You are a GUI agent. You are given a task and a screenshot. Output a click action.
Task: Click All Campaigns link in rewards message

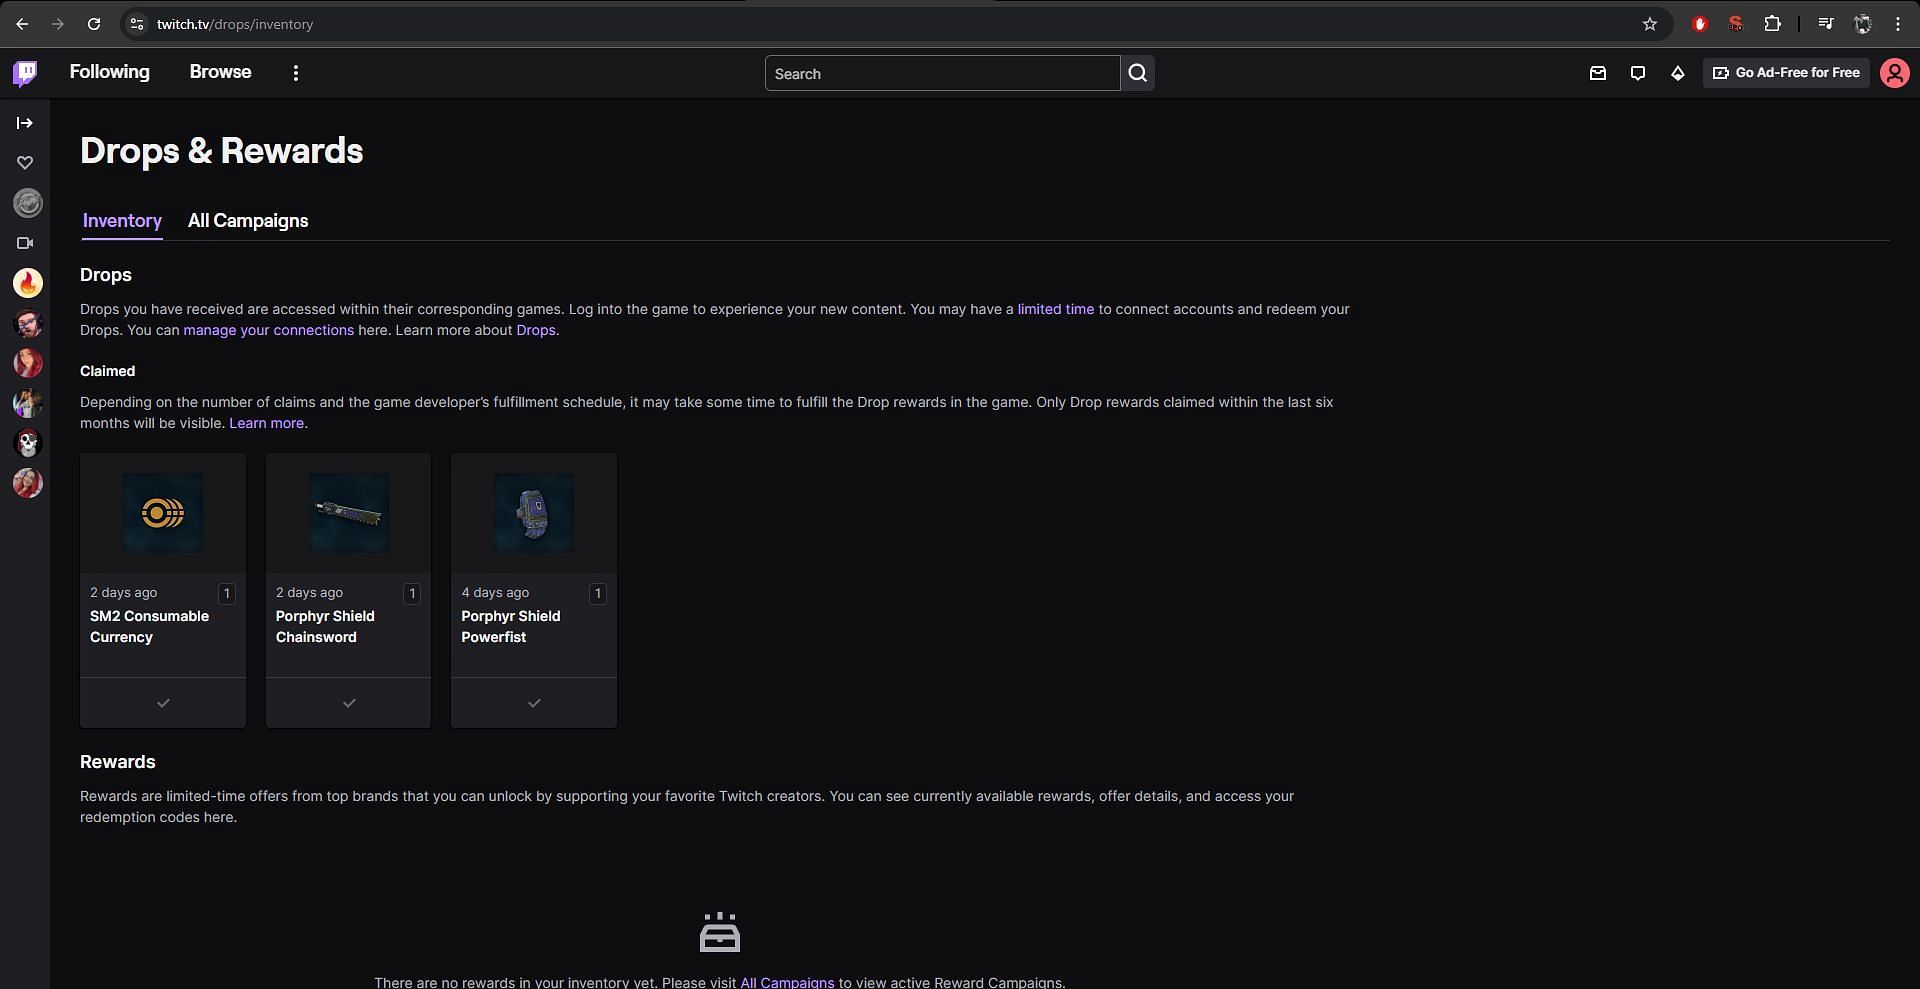pyautogui.click(x=787, y=982)
